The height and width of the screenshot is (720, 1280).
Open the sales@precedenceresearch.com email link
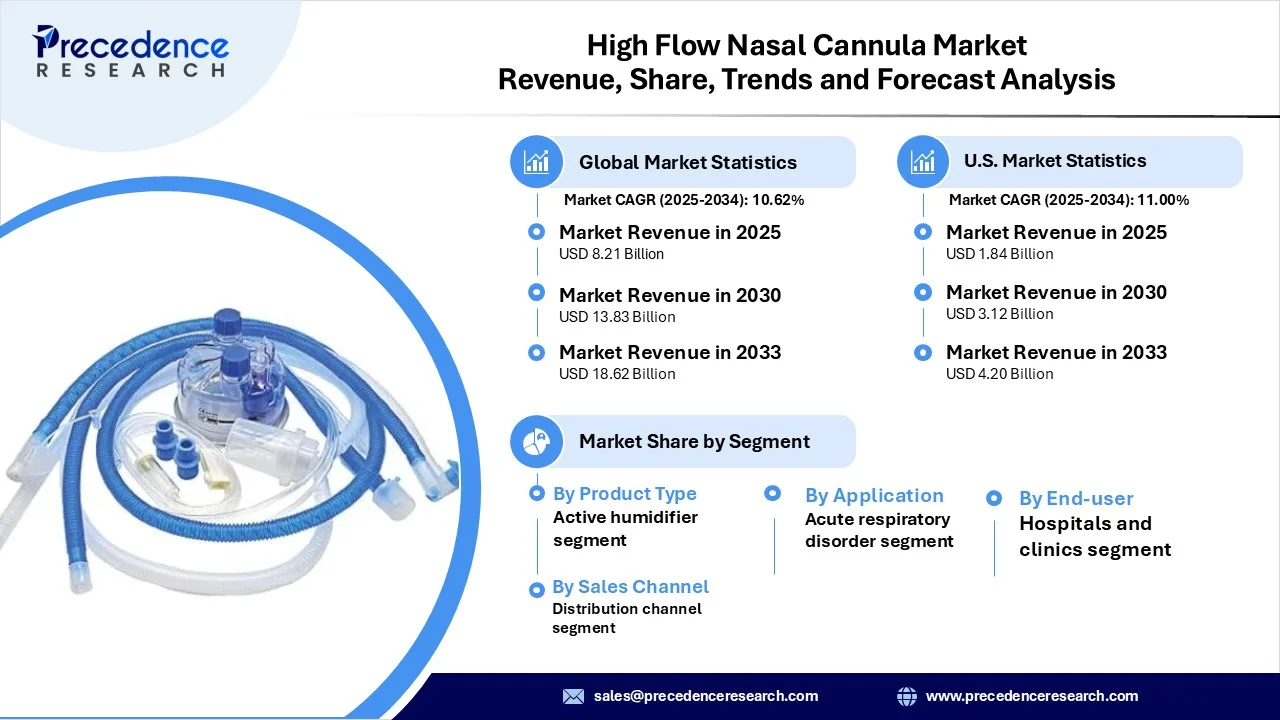[x=705, y=696]
